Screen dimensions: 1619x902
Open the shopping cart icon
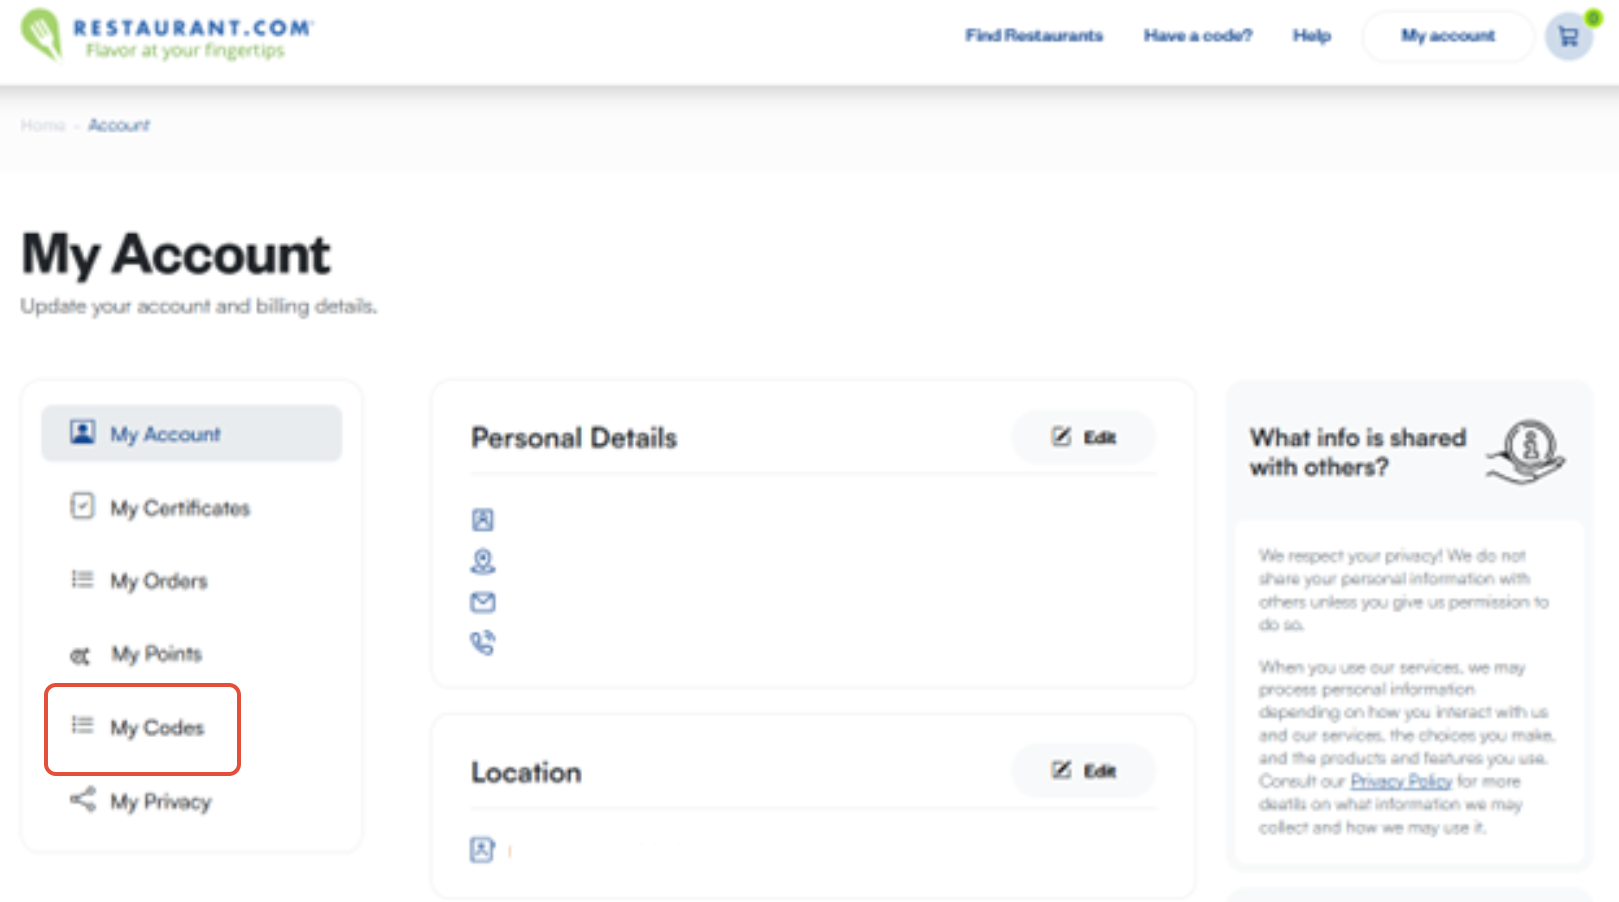pyautogui.click(x=1568, y=37)
